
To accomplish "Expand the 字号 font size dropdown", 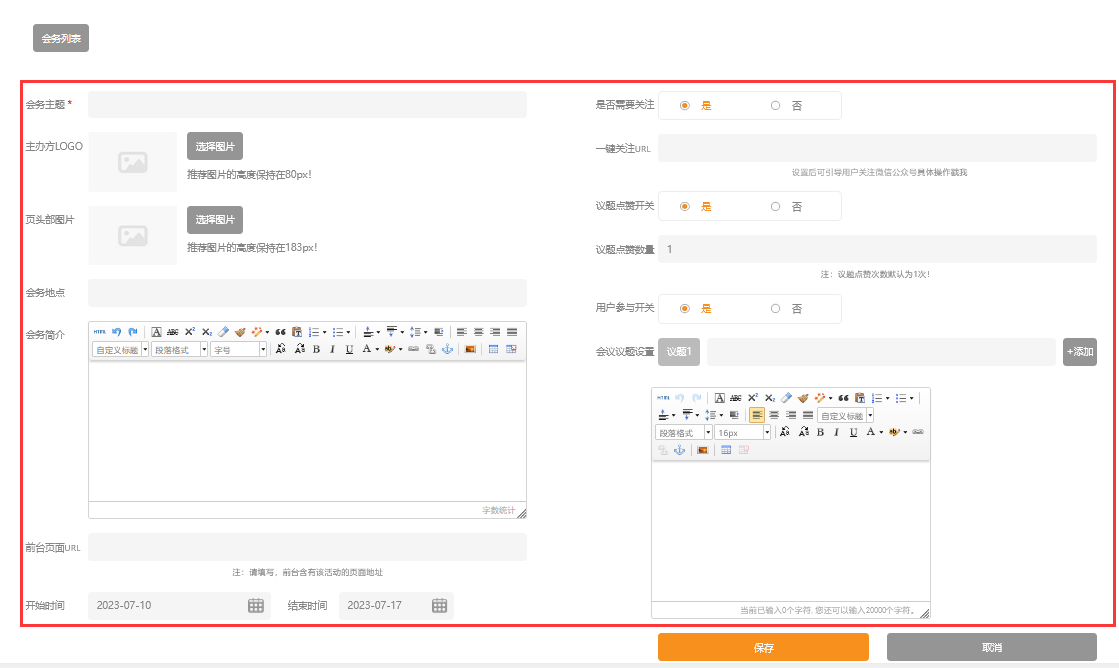I will coord(238,350).
